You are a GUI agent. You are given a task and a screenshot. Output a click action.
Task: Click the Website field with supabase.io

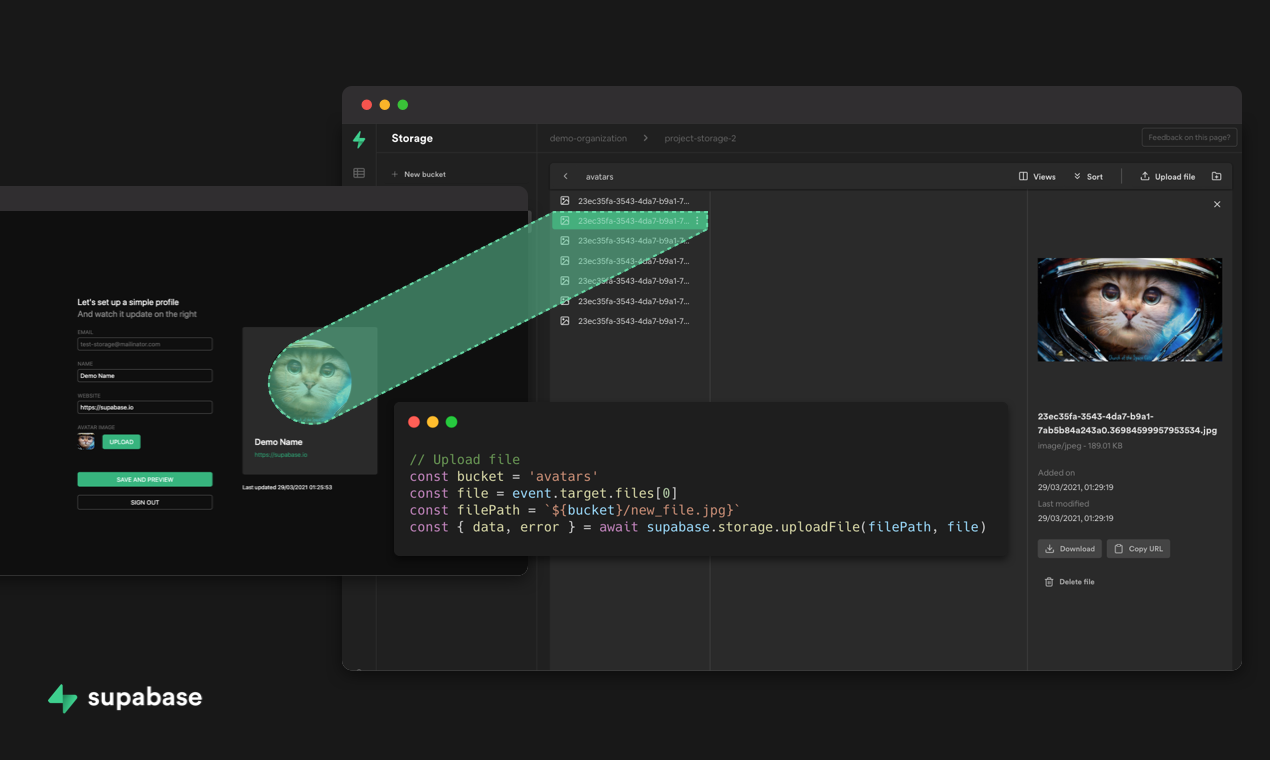pyautogui.click(x=145, y=407)
